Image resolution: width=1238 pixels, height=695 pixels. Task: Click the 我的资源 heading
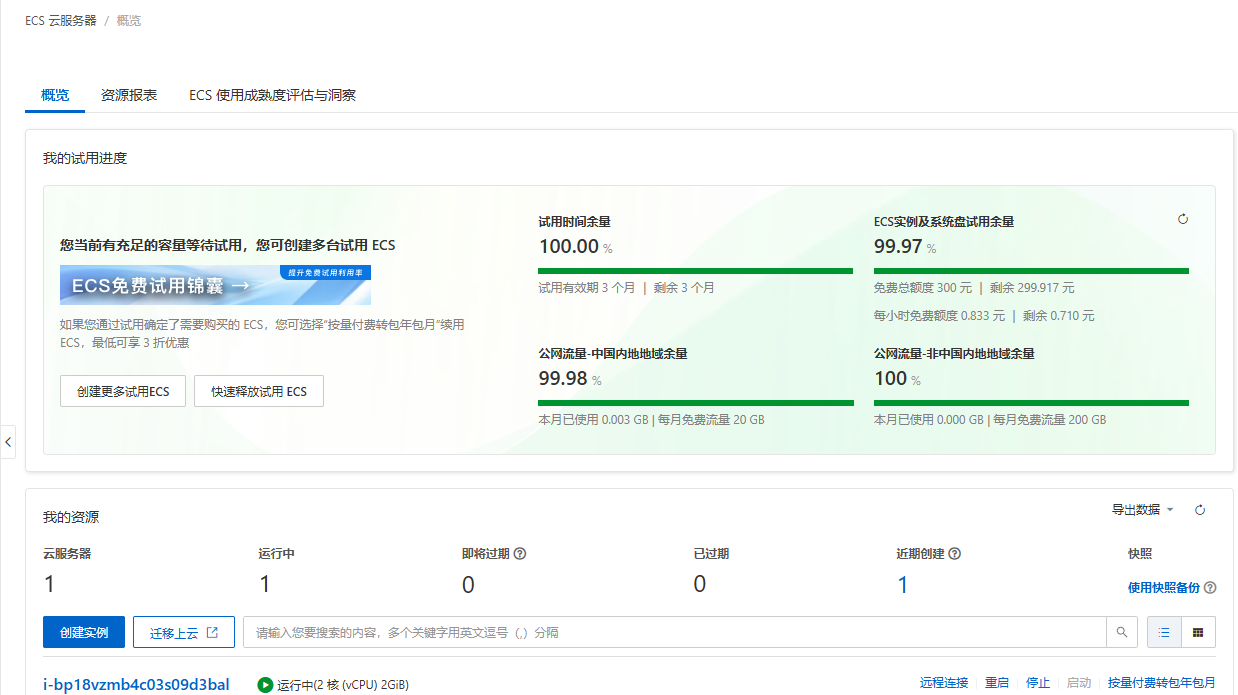(x=71, y=517)
